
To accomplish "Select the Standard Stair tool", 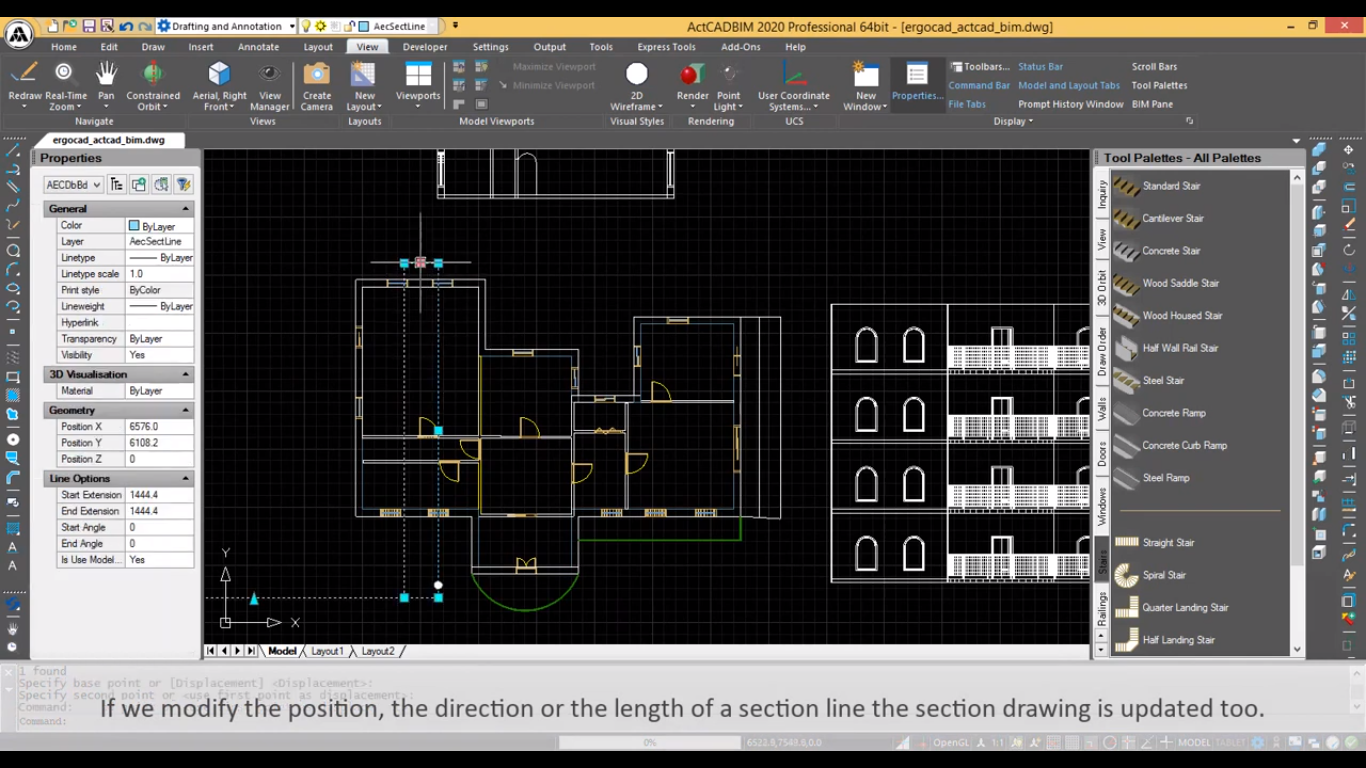I will (x=1171, y=186).
